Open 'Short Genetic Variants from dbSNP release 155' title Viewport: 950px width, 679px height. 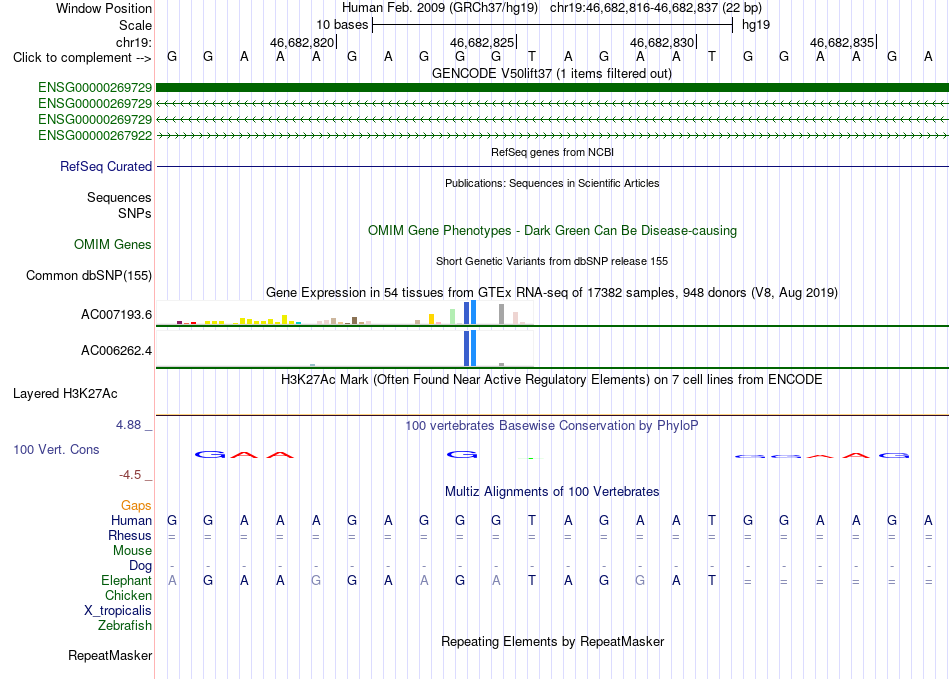tap(552, 261)
